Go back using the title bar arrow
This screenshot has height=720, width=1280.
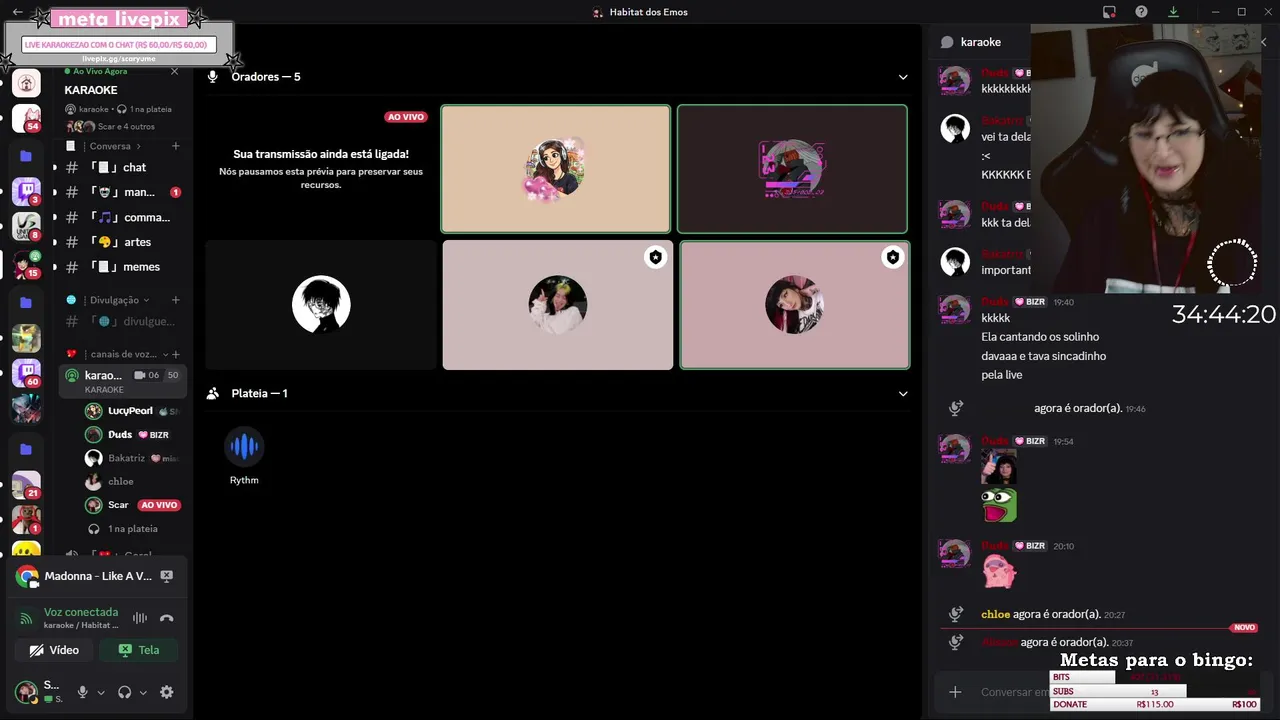point(17,12)
